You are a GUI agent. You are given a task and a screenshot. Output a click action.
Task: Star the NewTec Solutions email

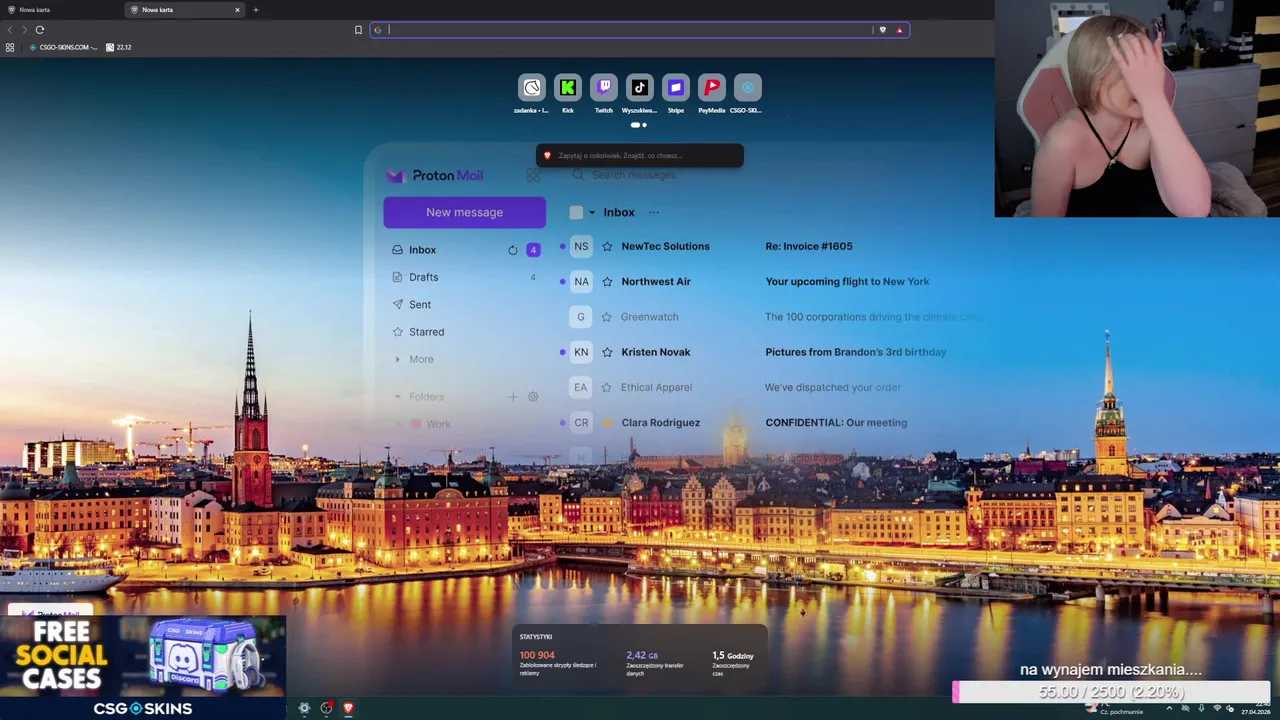click(x=607, y=246)
